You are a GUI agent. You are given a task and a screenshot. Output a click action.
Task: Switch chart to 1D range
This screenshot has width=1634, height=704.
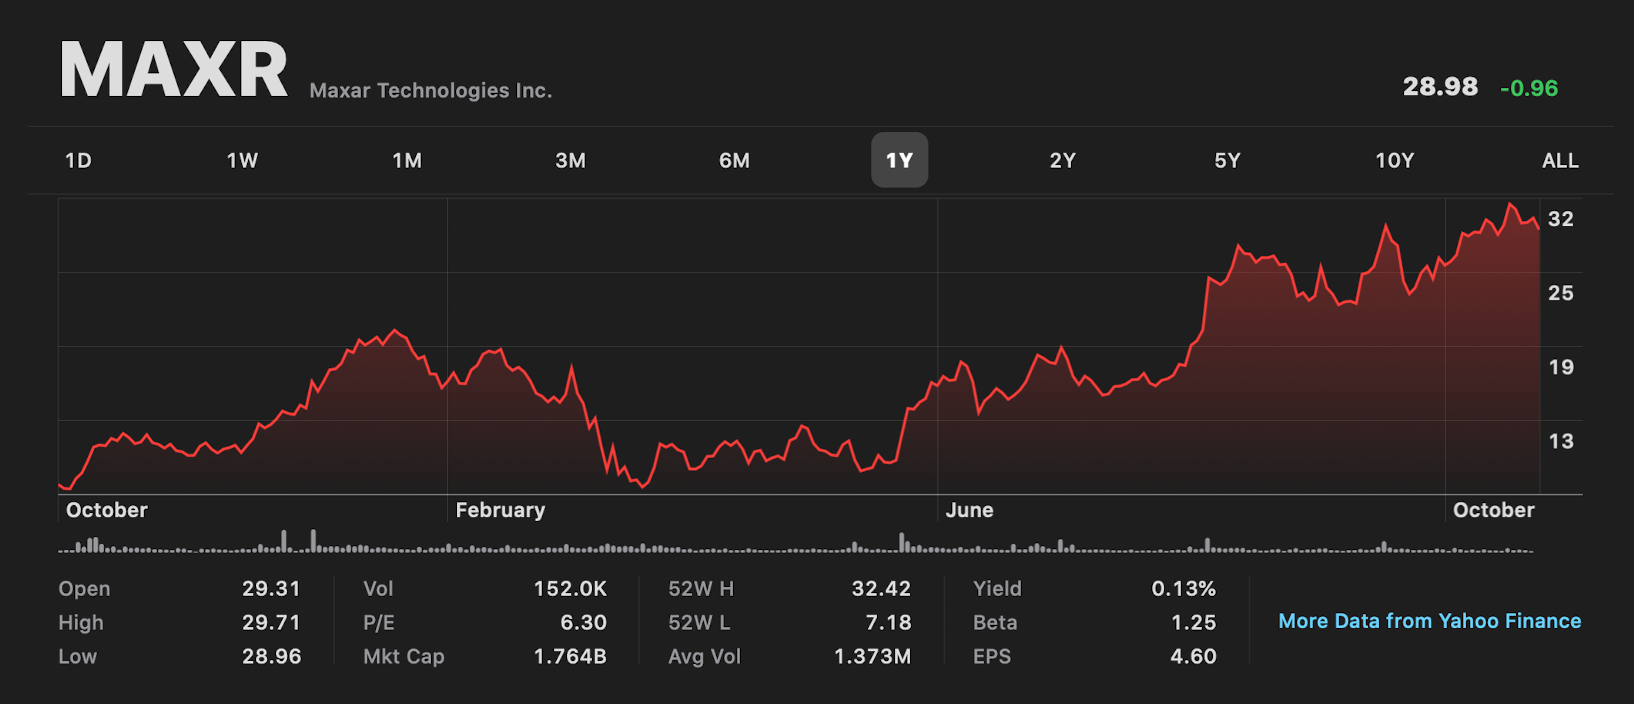[78, 161]
